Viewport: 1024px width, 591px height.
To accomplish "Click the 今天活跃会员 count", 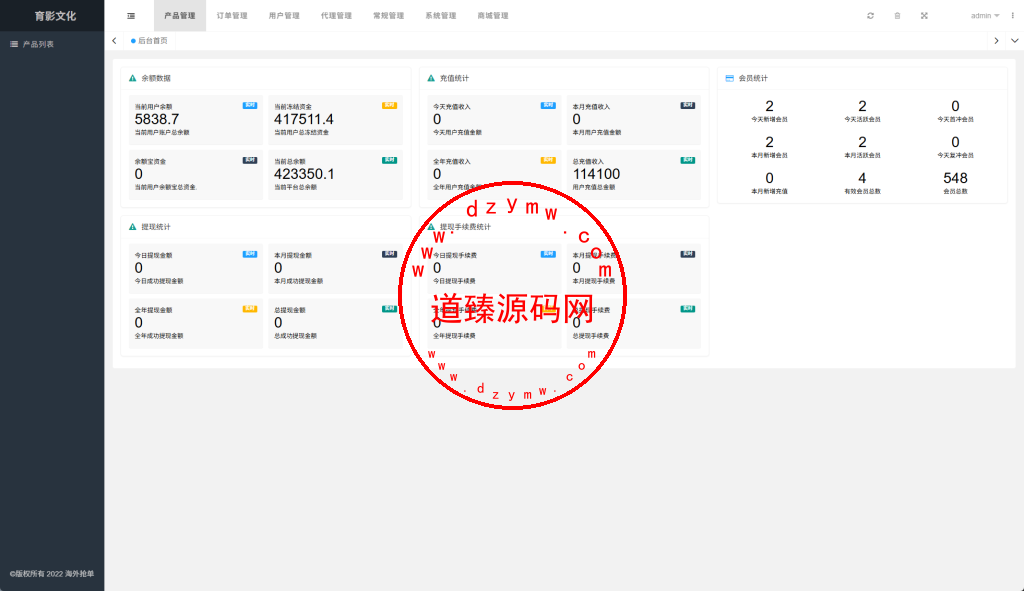I will (862, 106).
